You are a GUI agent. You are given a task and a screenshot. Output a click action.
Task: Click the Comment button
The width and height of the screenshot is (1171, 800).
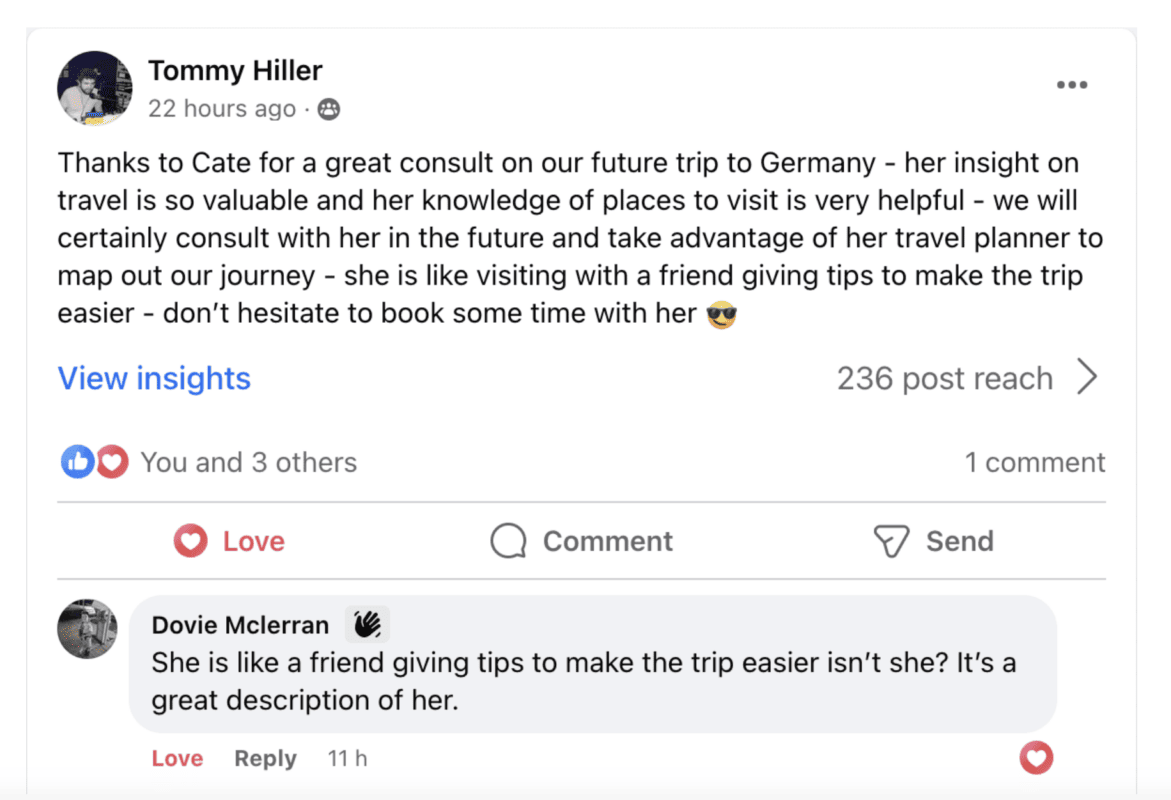[x=582, y=541]
